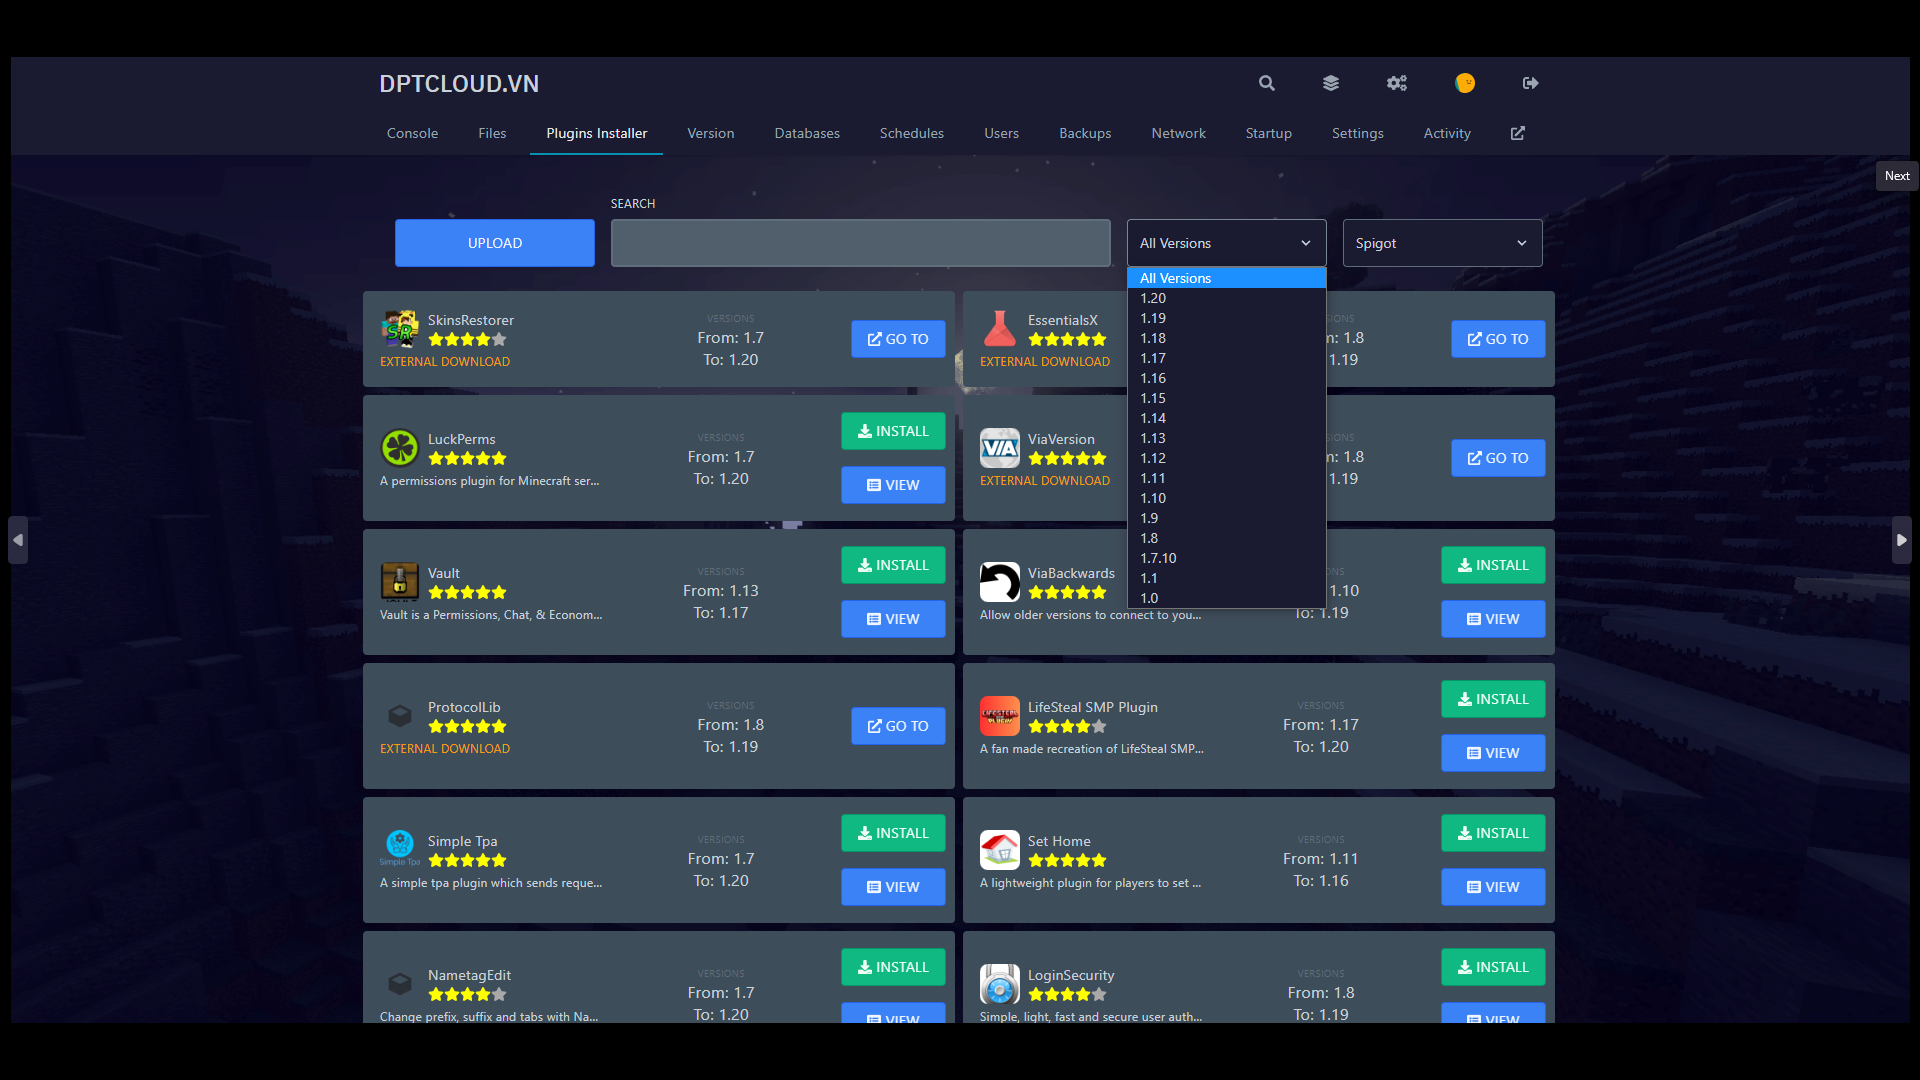This screenshot has height=1080, width=1920.
Task: Click the left slideshow arrow
Action: (x=18, y=540)
